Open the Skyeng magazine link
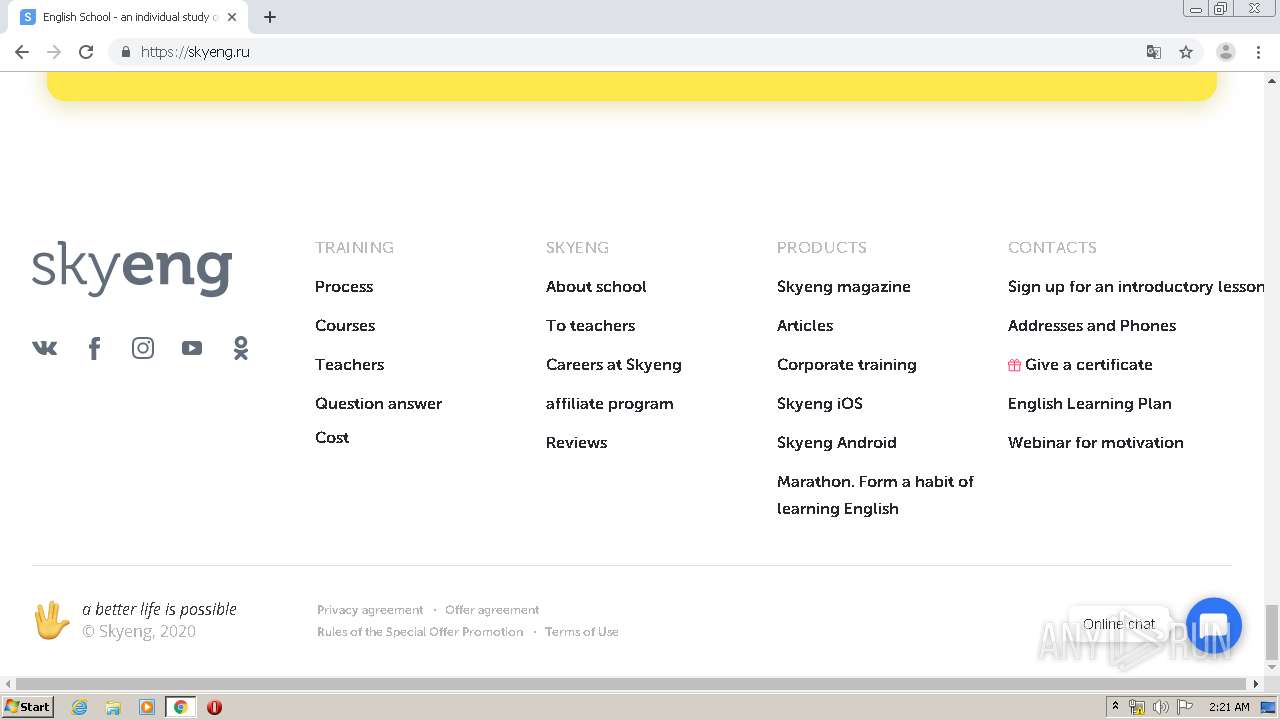Viewport: 1280px width, 720px height. [x=844, y=286]
